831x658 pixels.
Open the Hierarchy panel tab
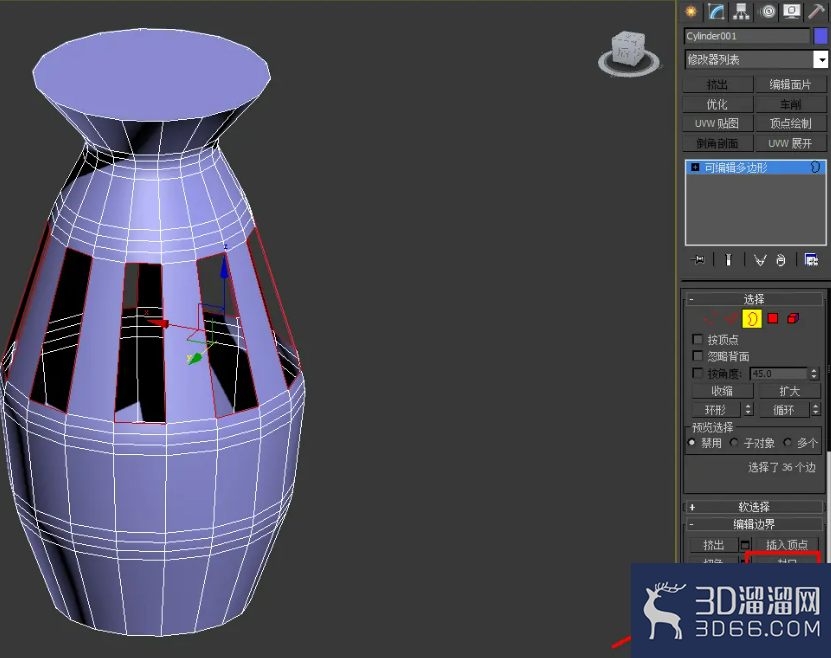pos(741,12)
